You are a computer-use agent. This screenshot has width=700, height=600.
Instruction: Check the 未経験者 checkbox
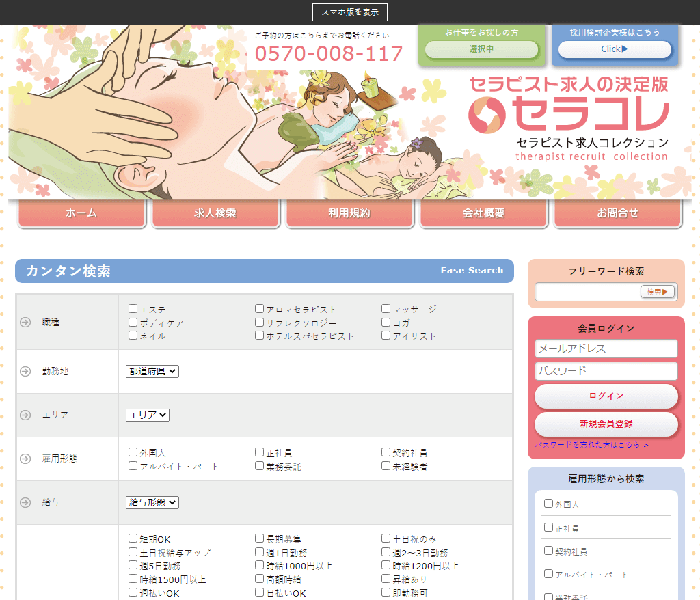click(386, 466)
